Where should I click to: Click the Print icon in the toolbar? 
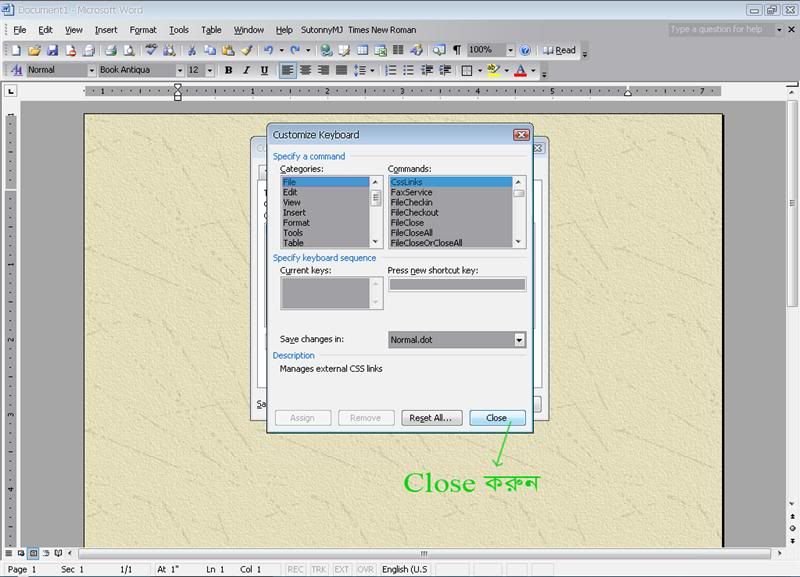[111, 50]
